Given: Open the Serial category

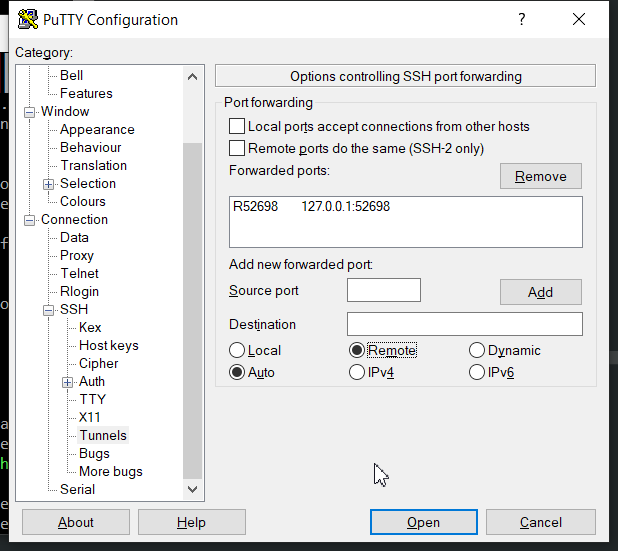Looking at the screenshot, I should pos(77,490).
